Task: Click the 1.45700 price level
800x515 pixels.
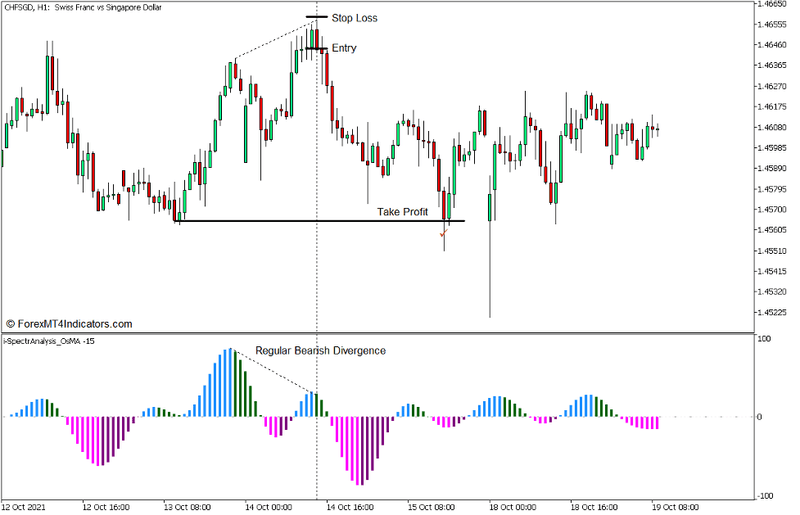Action: pos(772,210)
